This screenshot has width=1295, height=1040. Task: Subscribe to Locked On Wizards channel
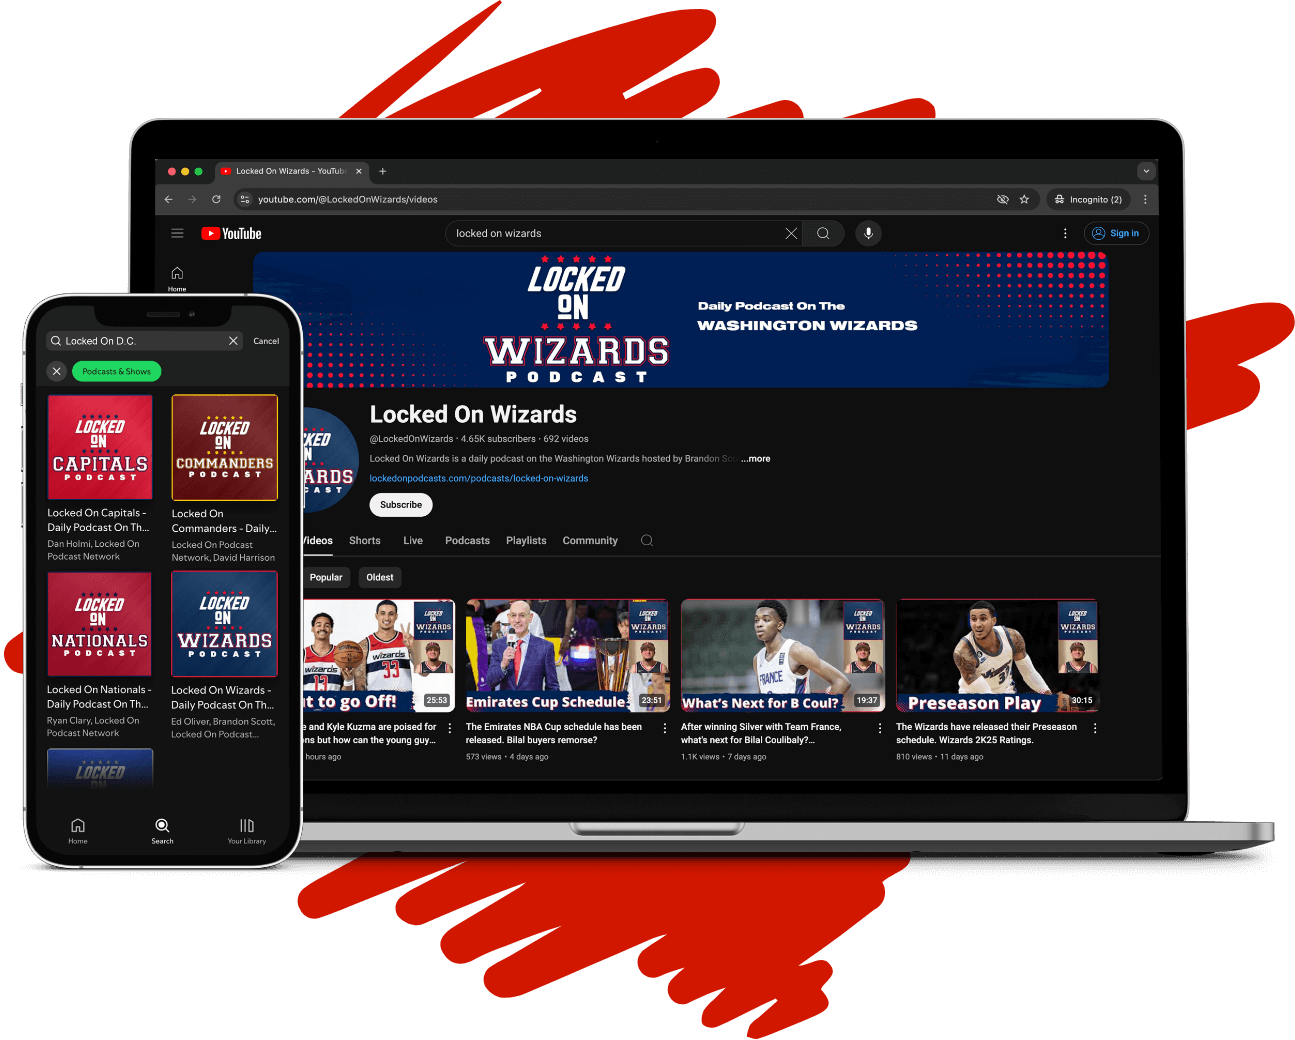[401, 505]
